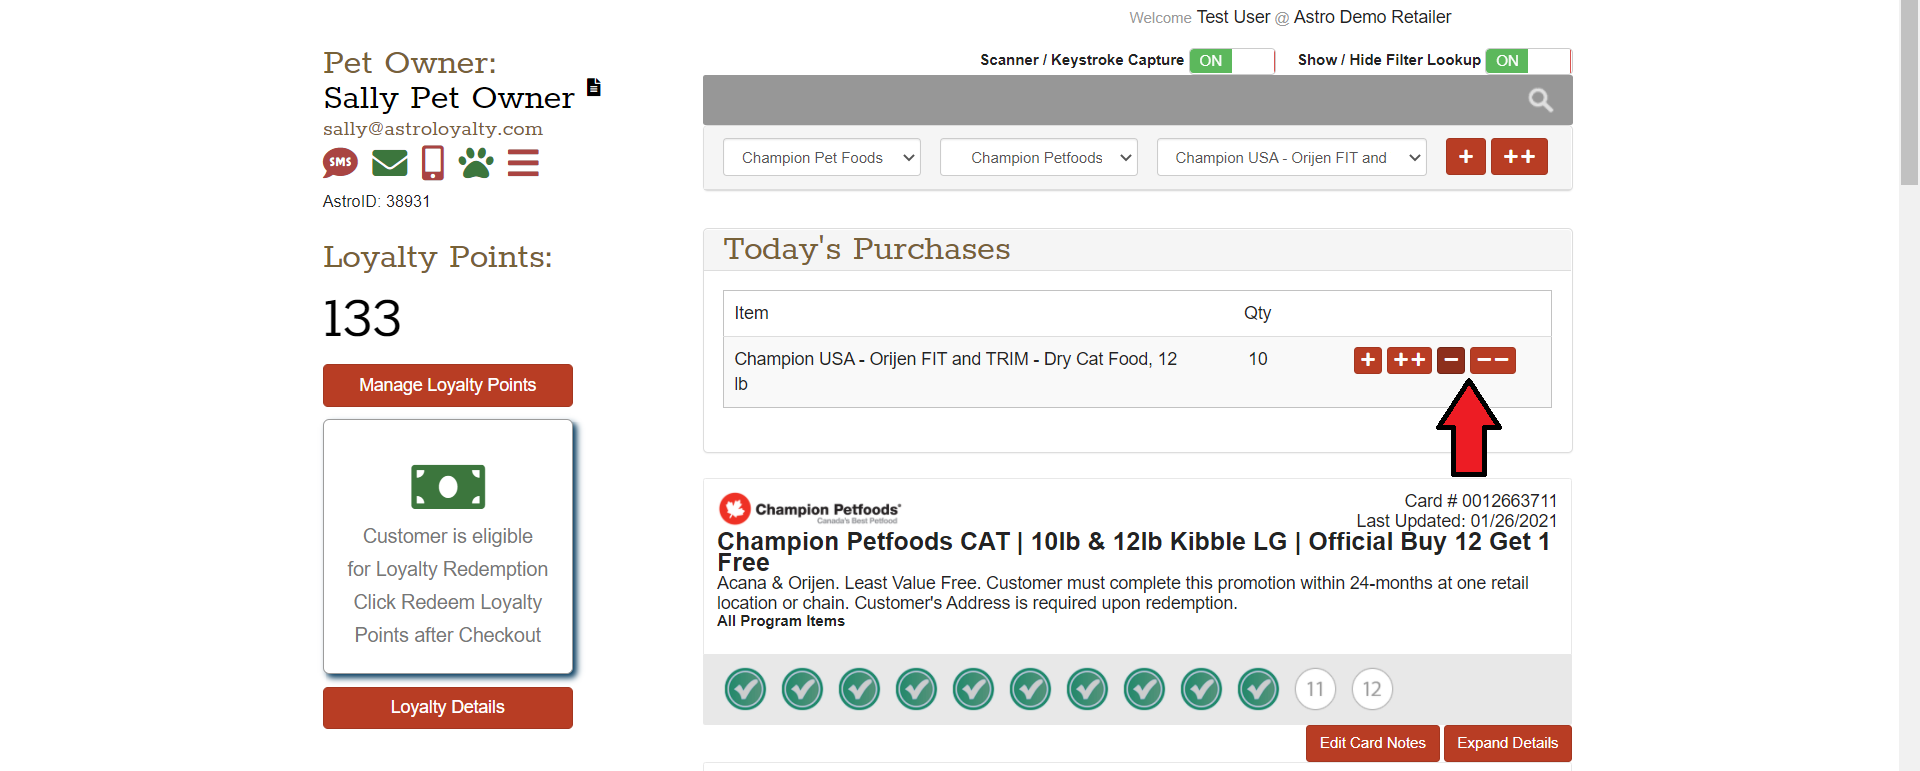Open the document icon beside Sally Pet Owner

(594, 87)
